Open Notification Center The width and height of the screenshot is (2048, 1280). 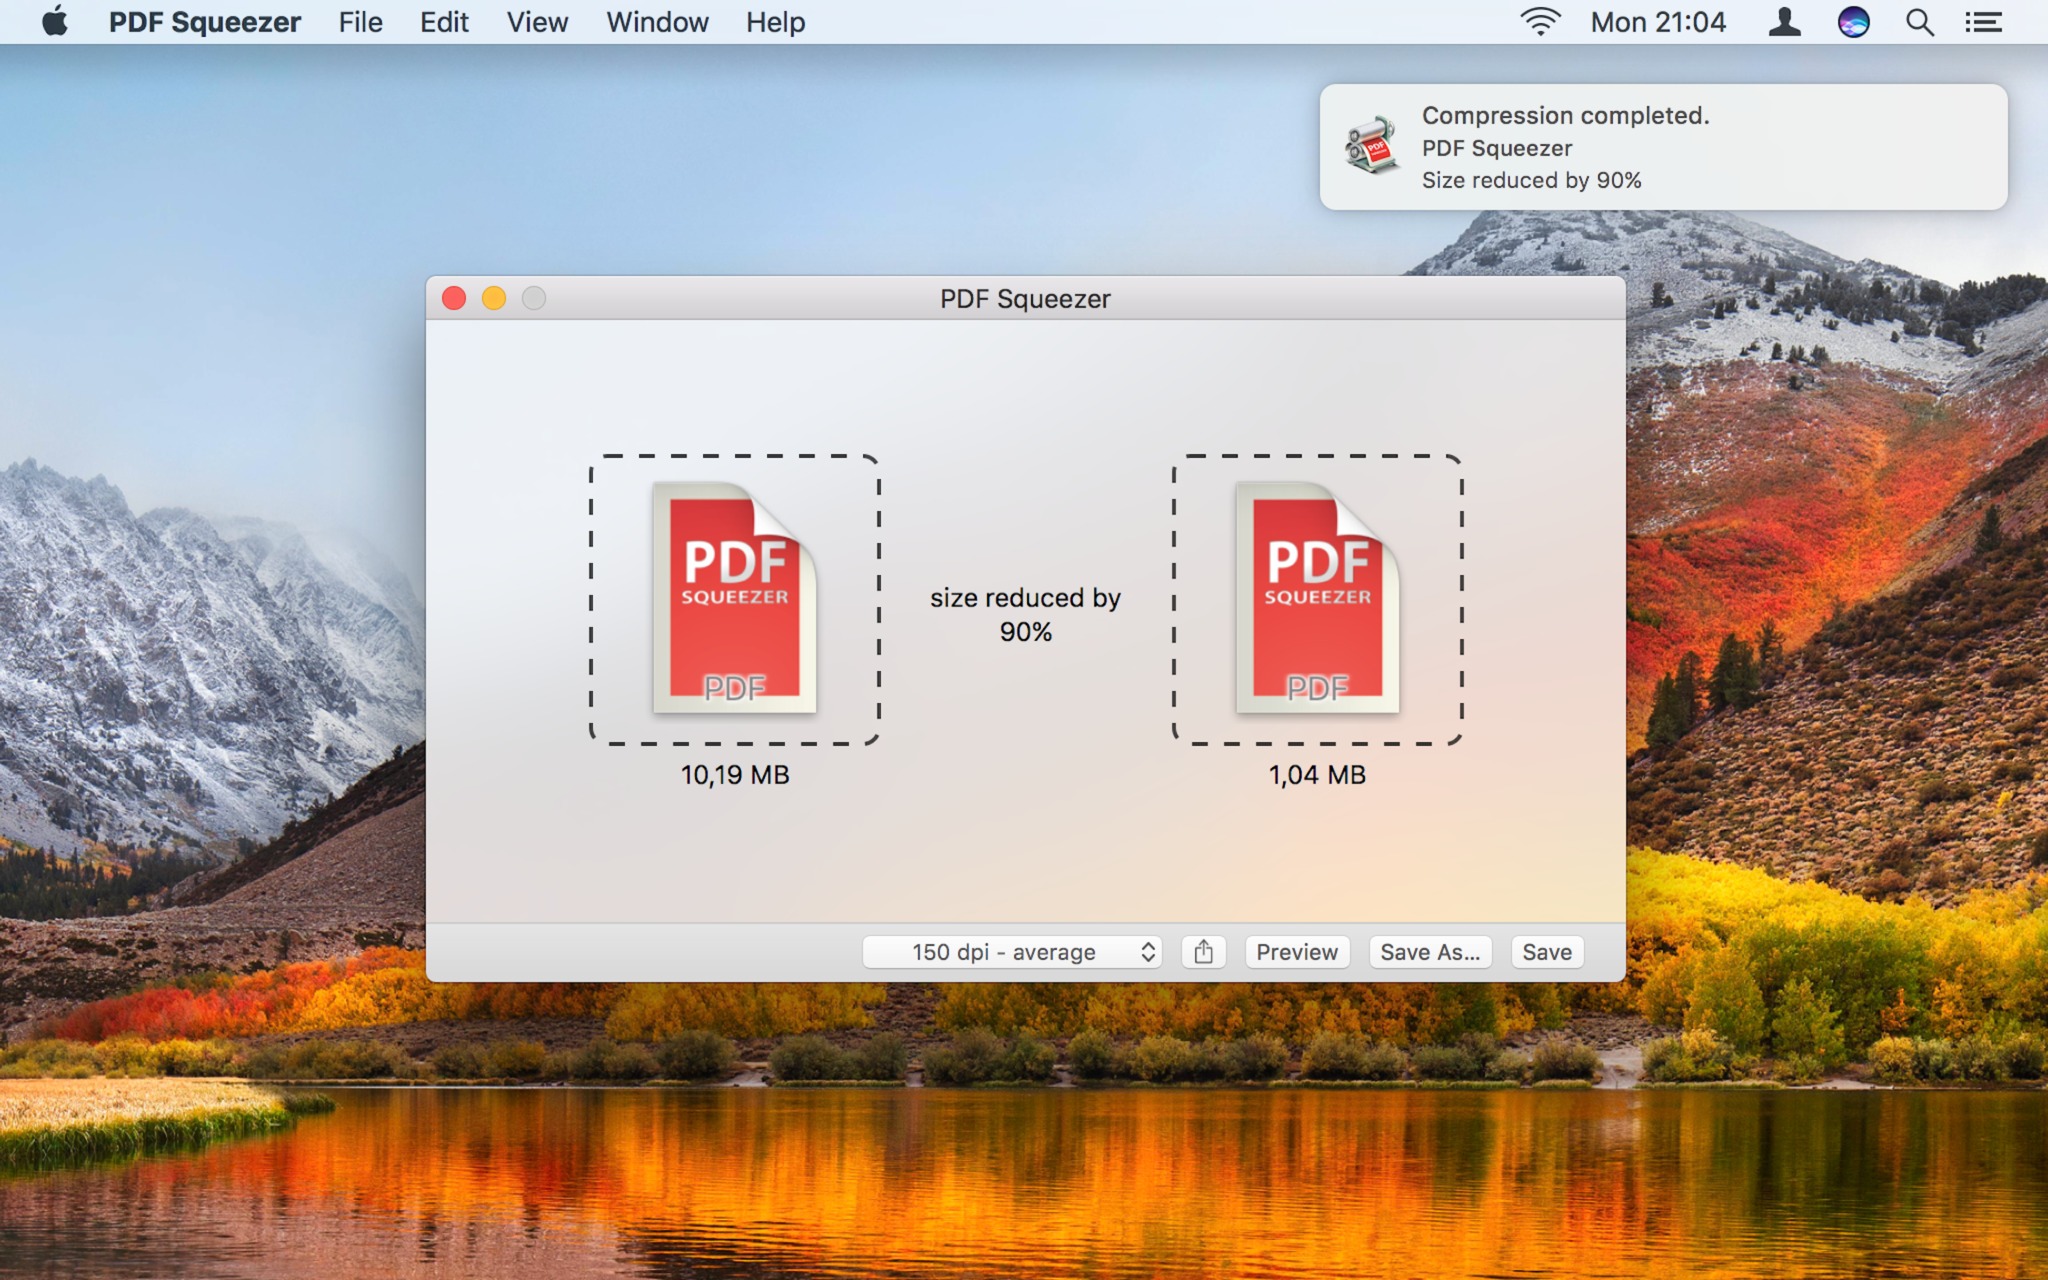[1984, 22]
